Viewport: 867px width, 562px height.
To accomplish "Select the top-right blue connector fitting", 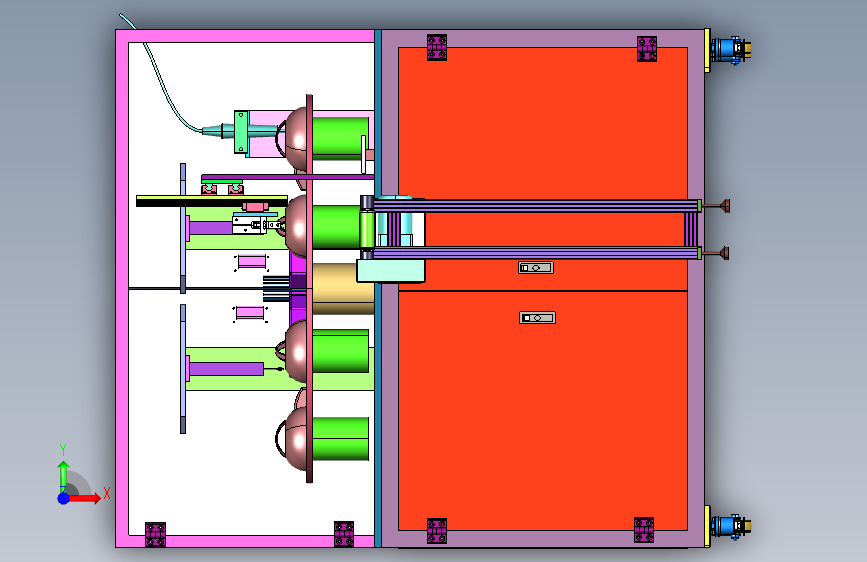I will tap(730, 50).
